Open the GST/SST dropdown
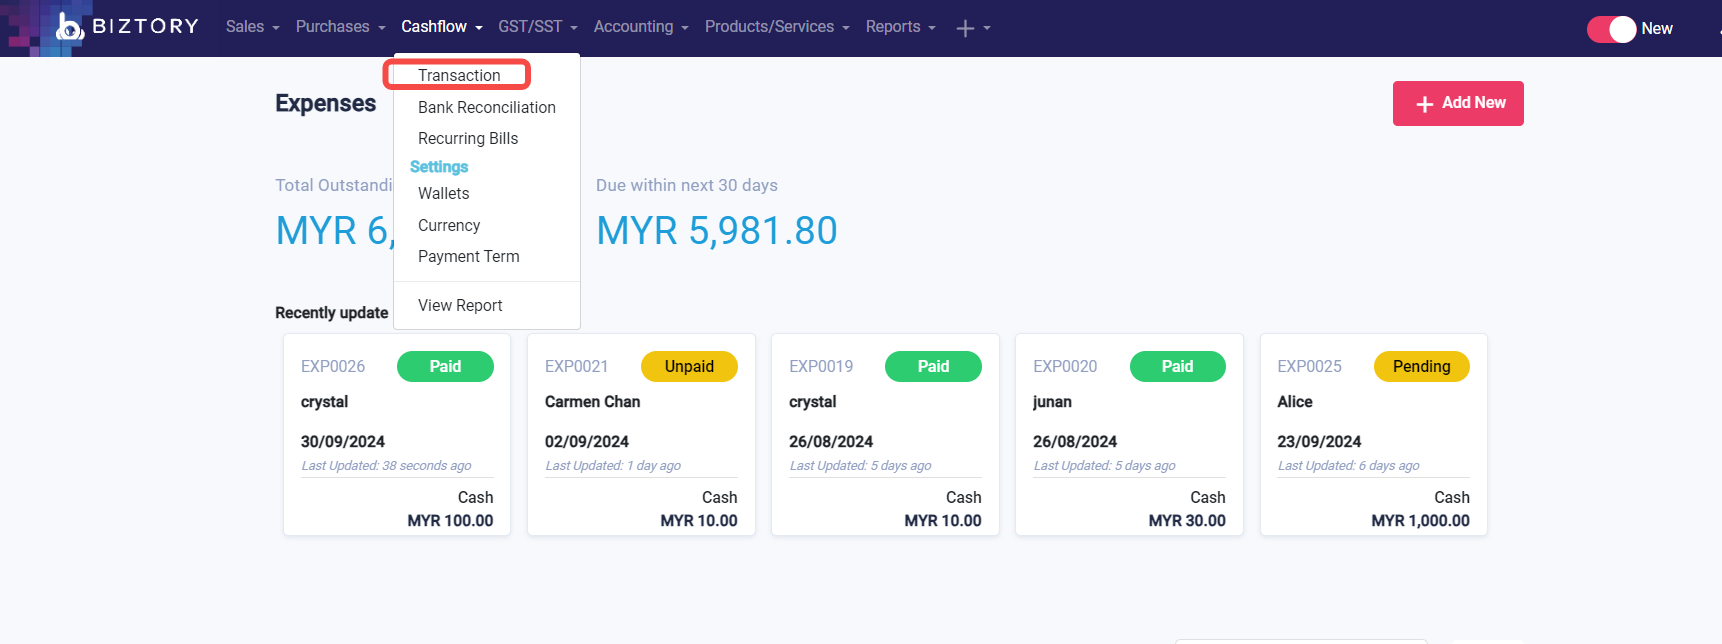 pos(538,27)
